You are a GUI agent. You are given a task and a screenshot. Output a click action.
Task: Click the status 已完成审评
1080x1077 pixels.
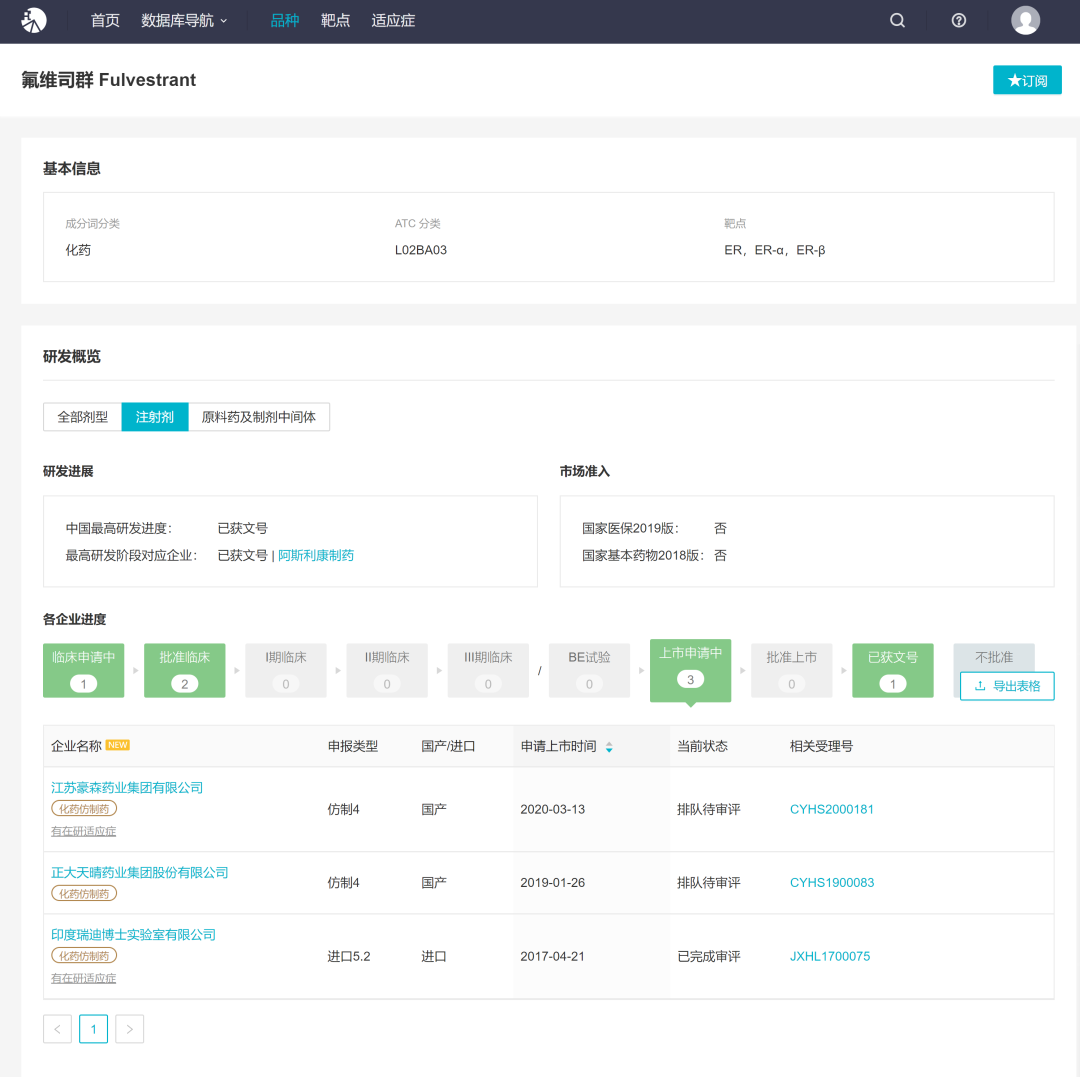[x=709, y=956]
